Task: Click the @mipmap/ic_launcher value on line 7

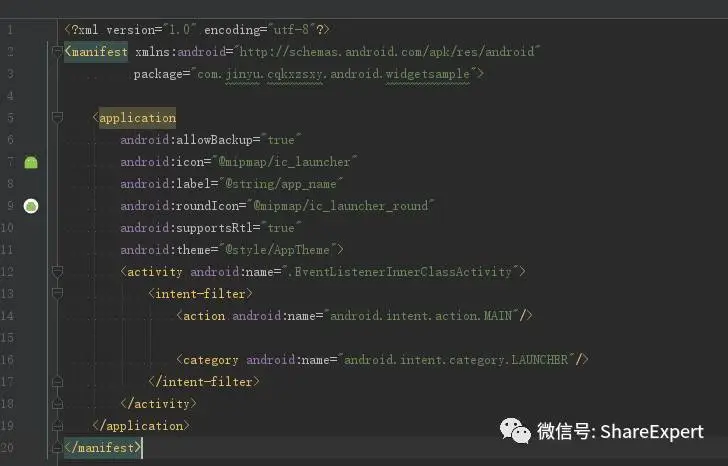Action: point(284,162)
